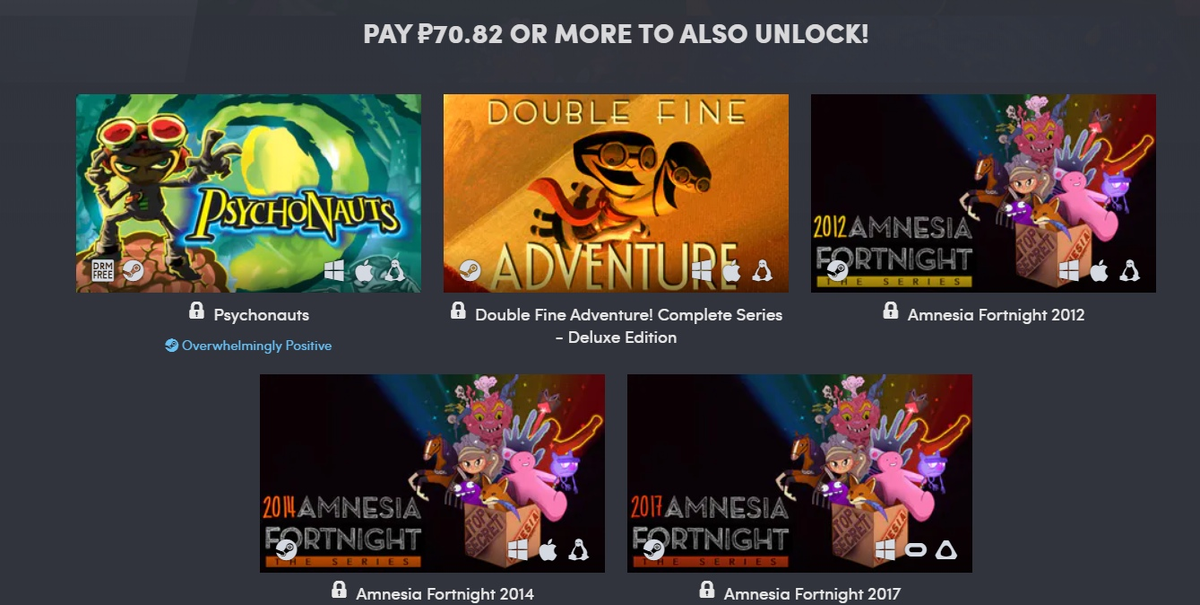Open the Overwhelmingly Positive Steam review link

click(x=248, y=345)
